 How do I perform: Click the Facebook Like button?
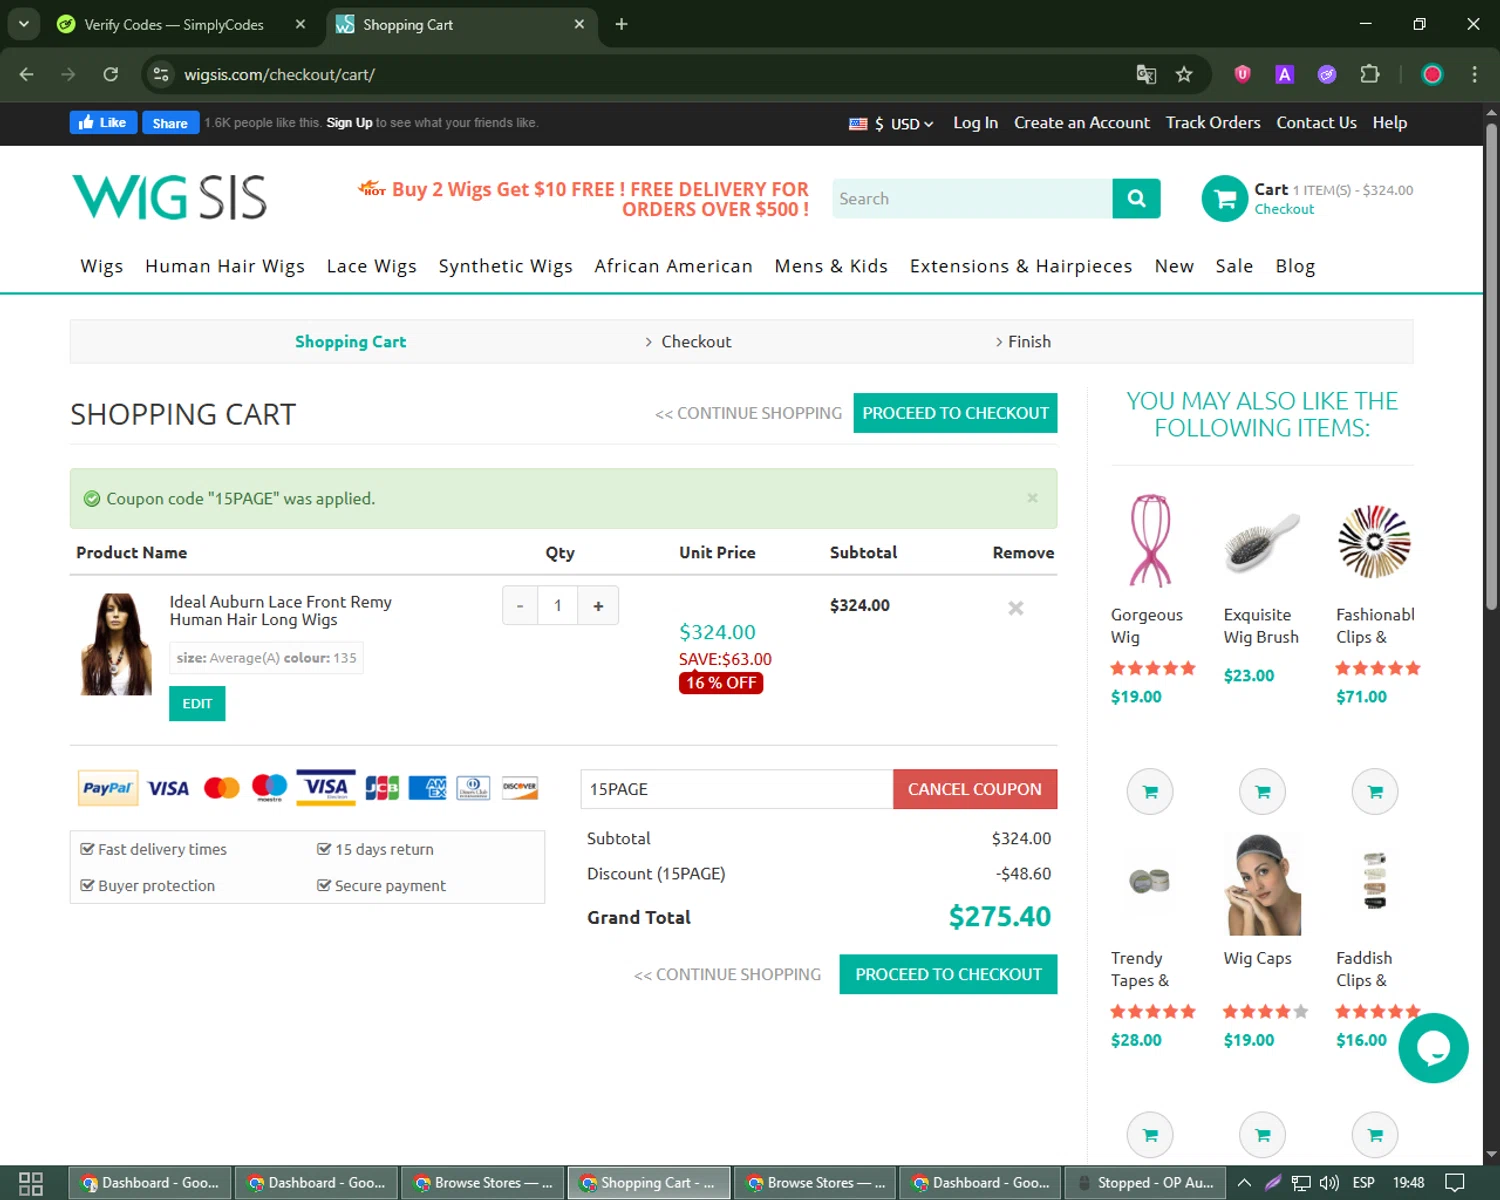[103, 122]
